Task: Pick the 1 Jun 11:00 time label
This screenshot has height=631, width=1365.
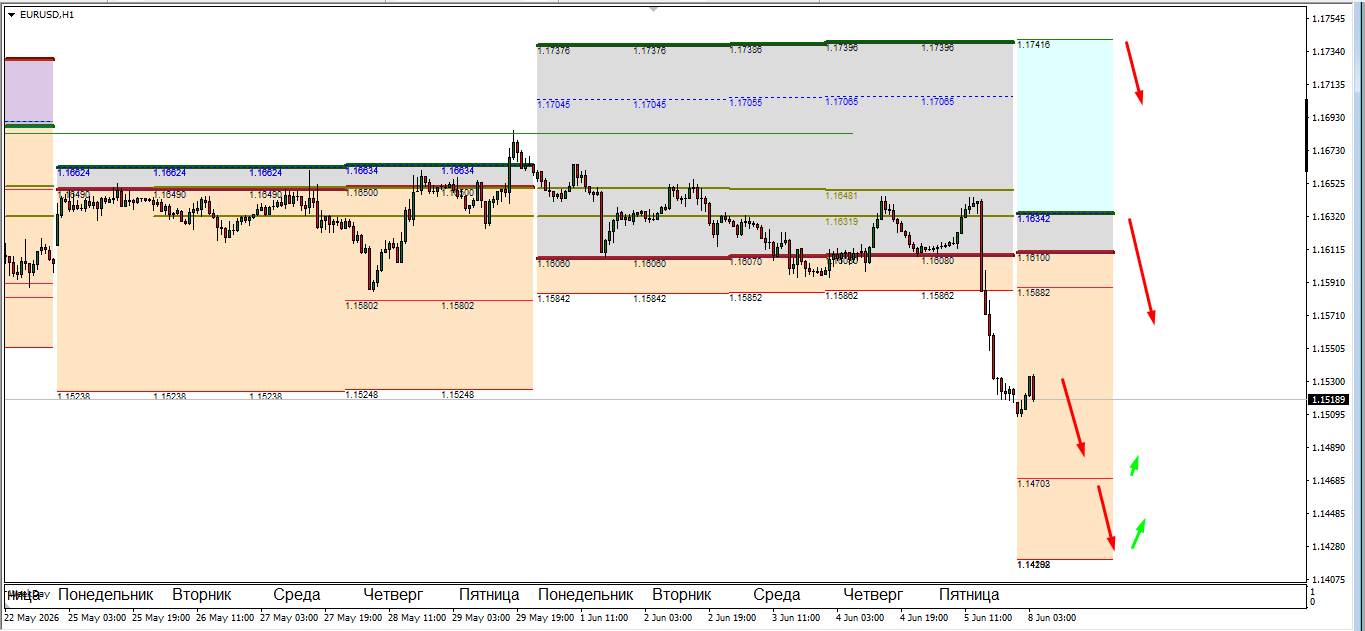Action: click(605, 618)
